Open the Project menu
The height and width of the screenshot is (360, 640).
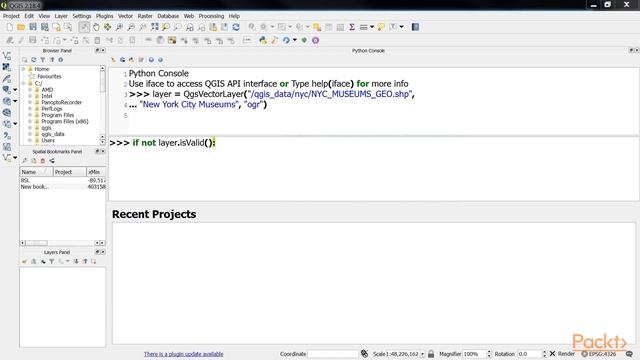pyautogui.click(x=11, y=16)
